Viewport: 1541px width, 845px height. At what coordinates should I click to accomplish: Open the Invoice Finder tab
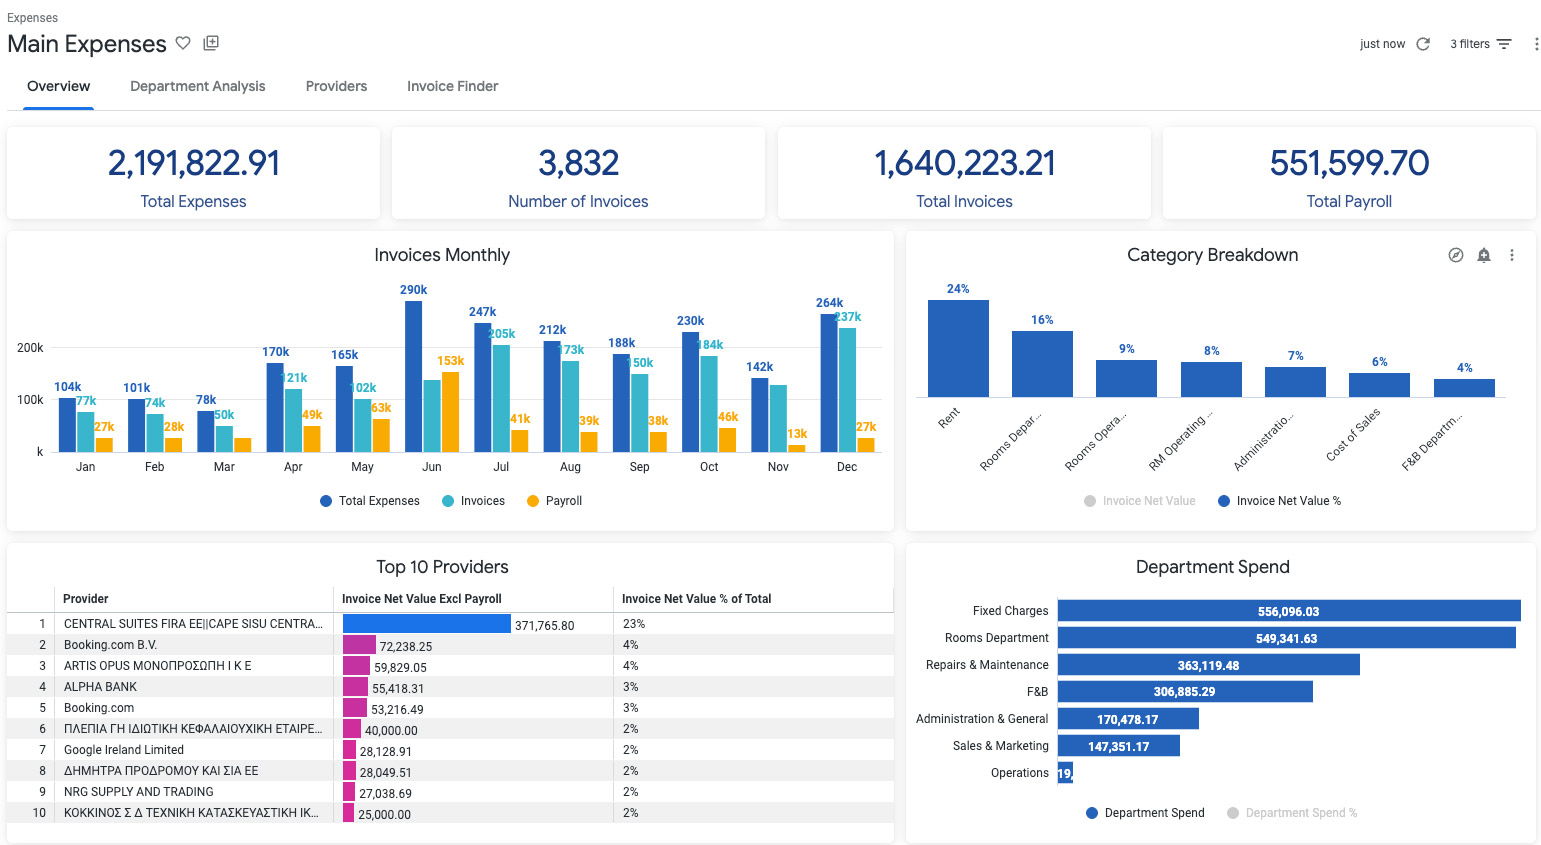pos(452,86)
